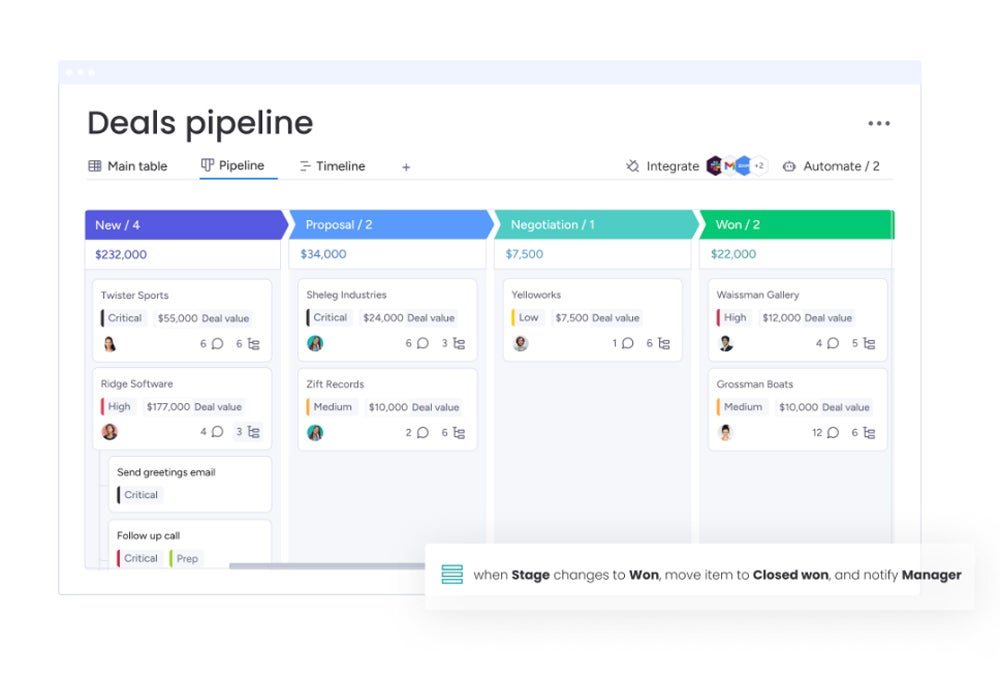The height and width of the screenshot is (678, 1000).
Task: Click the Main table grid icon
Action: [94, 166]
